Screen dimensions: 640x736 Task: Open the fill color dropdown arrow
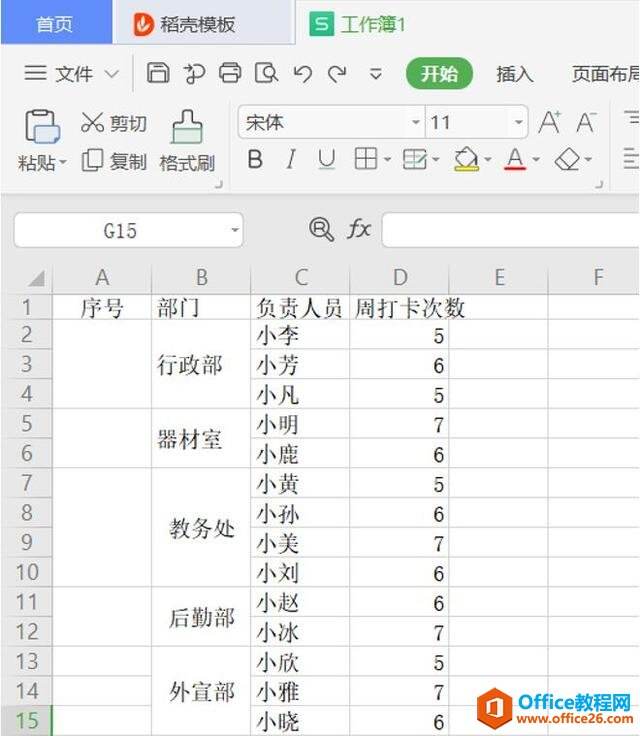tap(488, 160)
